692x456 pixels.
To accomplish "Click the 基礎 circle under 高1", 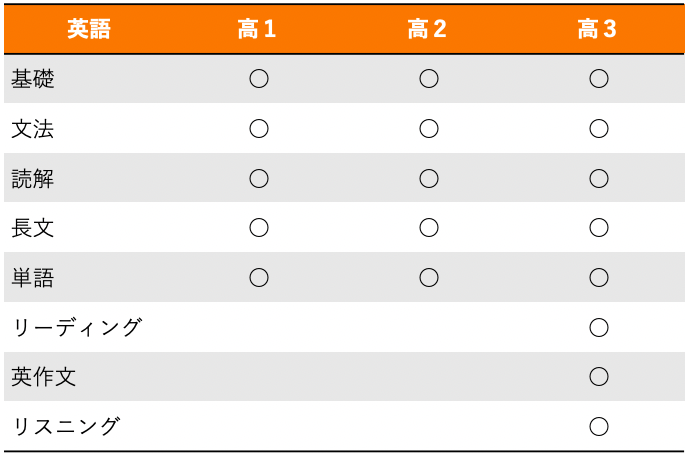I will [x=259, y=79].
